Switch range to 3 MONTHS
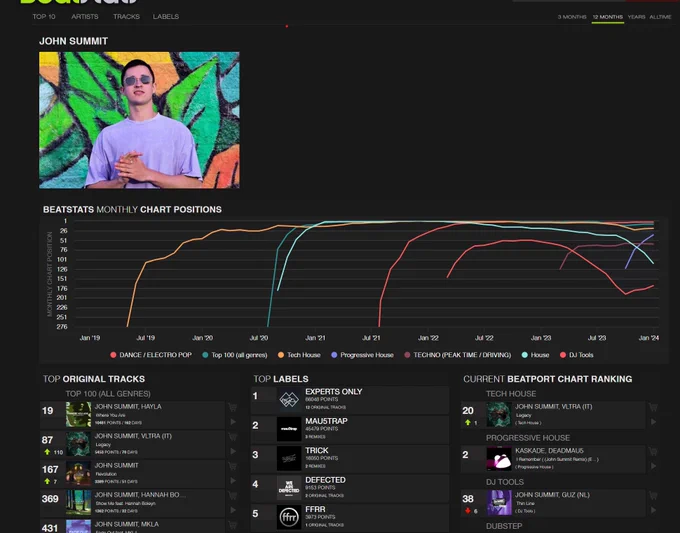 click(572, 17)
